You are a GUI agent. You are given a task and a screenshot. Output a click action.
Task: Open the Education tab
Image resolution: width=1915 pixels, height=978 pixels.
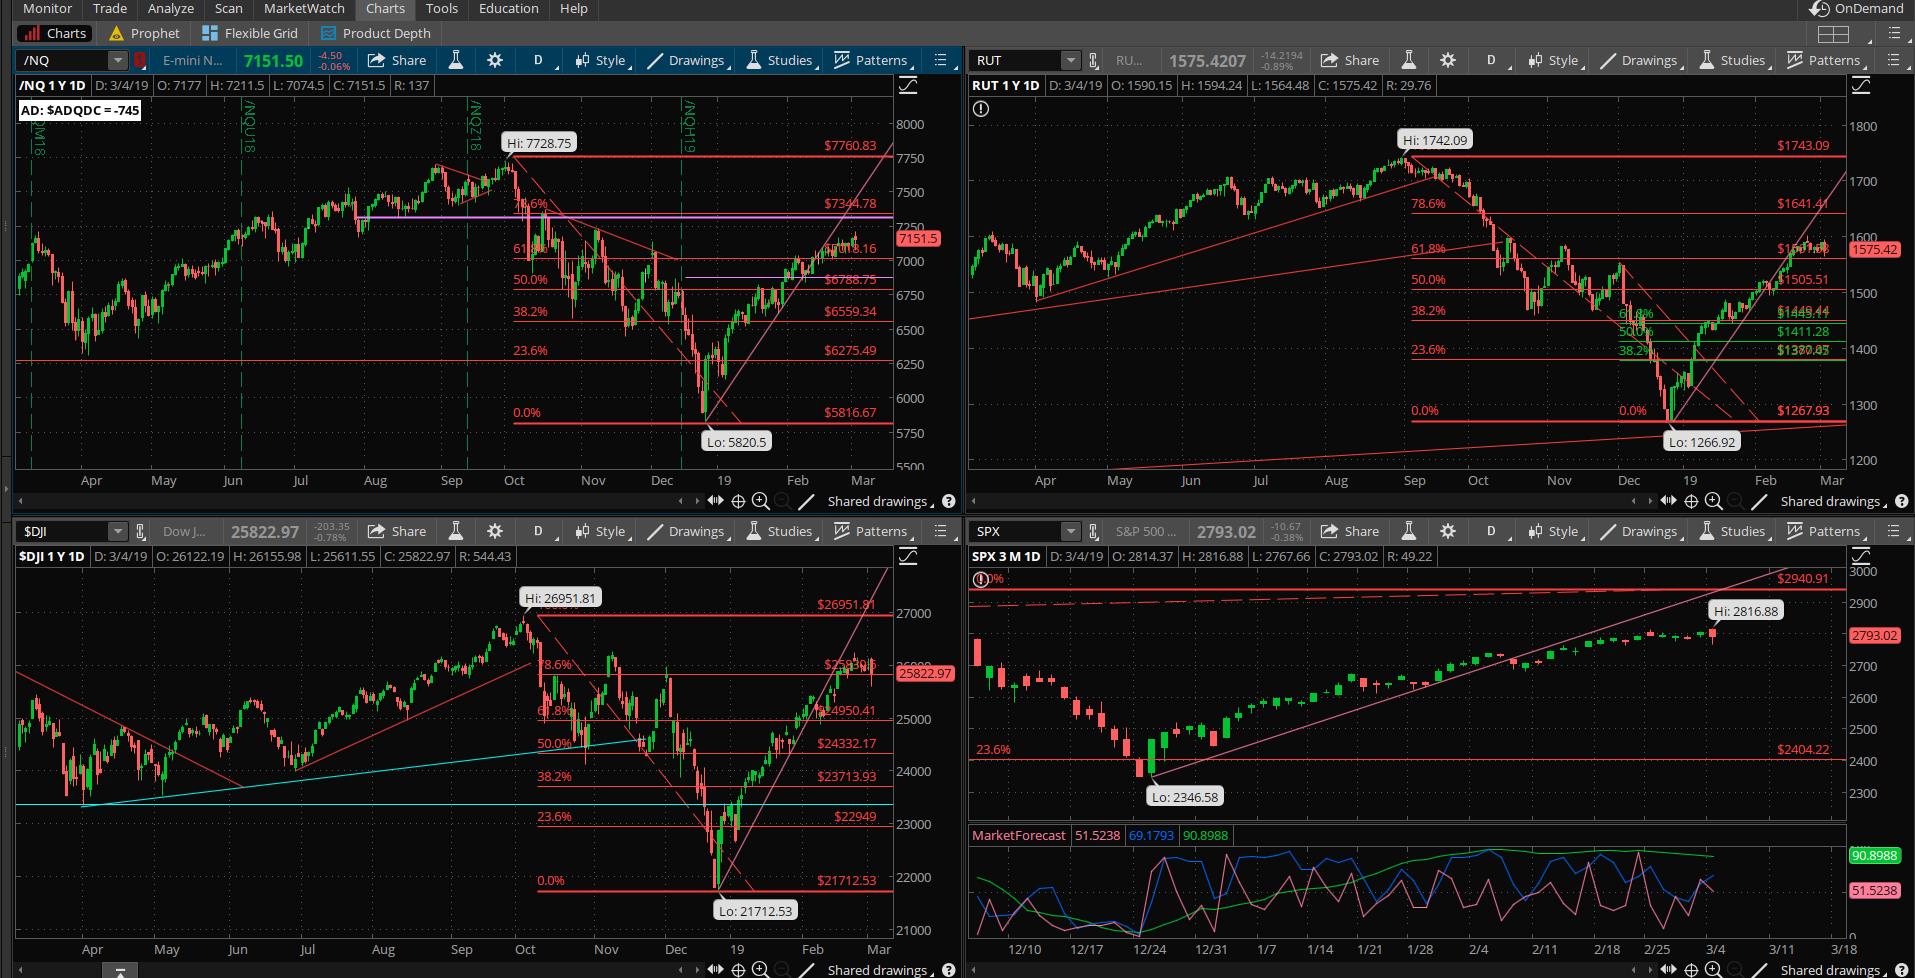508,8
